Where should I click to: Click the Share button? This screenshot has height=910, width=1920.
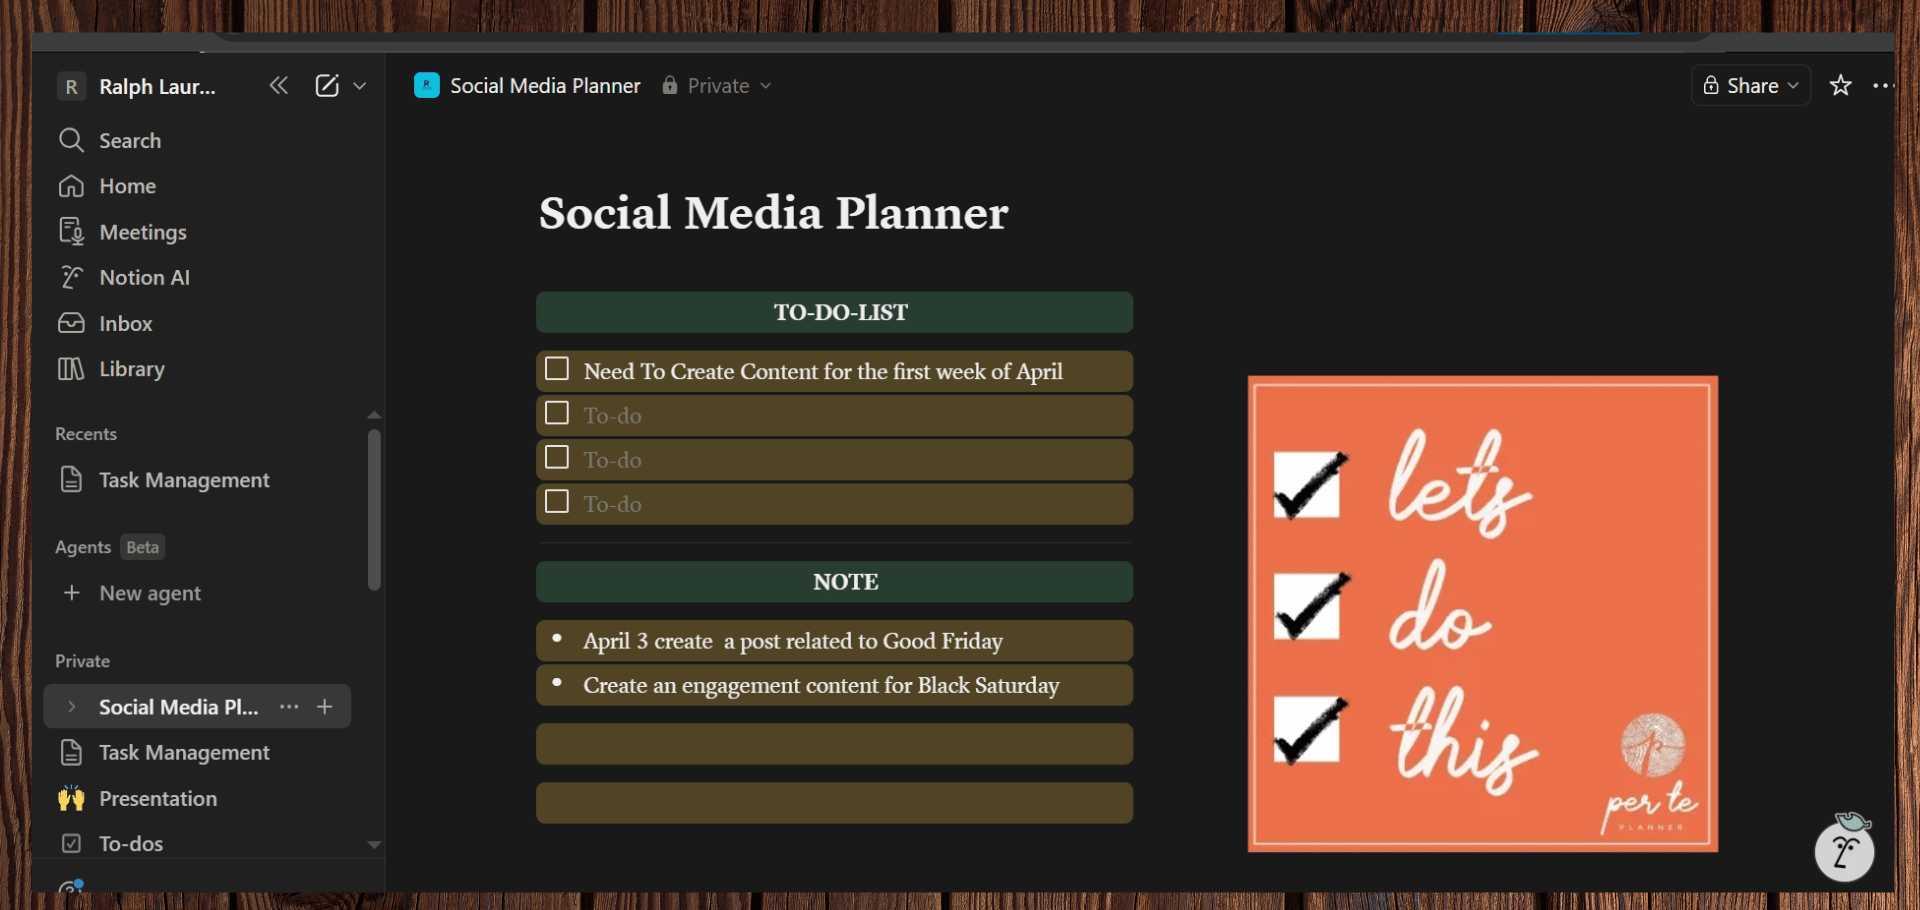click(x=1750, y=86)
